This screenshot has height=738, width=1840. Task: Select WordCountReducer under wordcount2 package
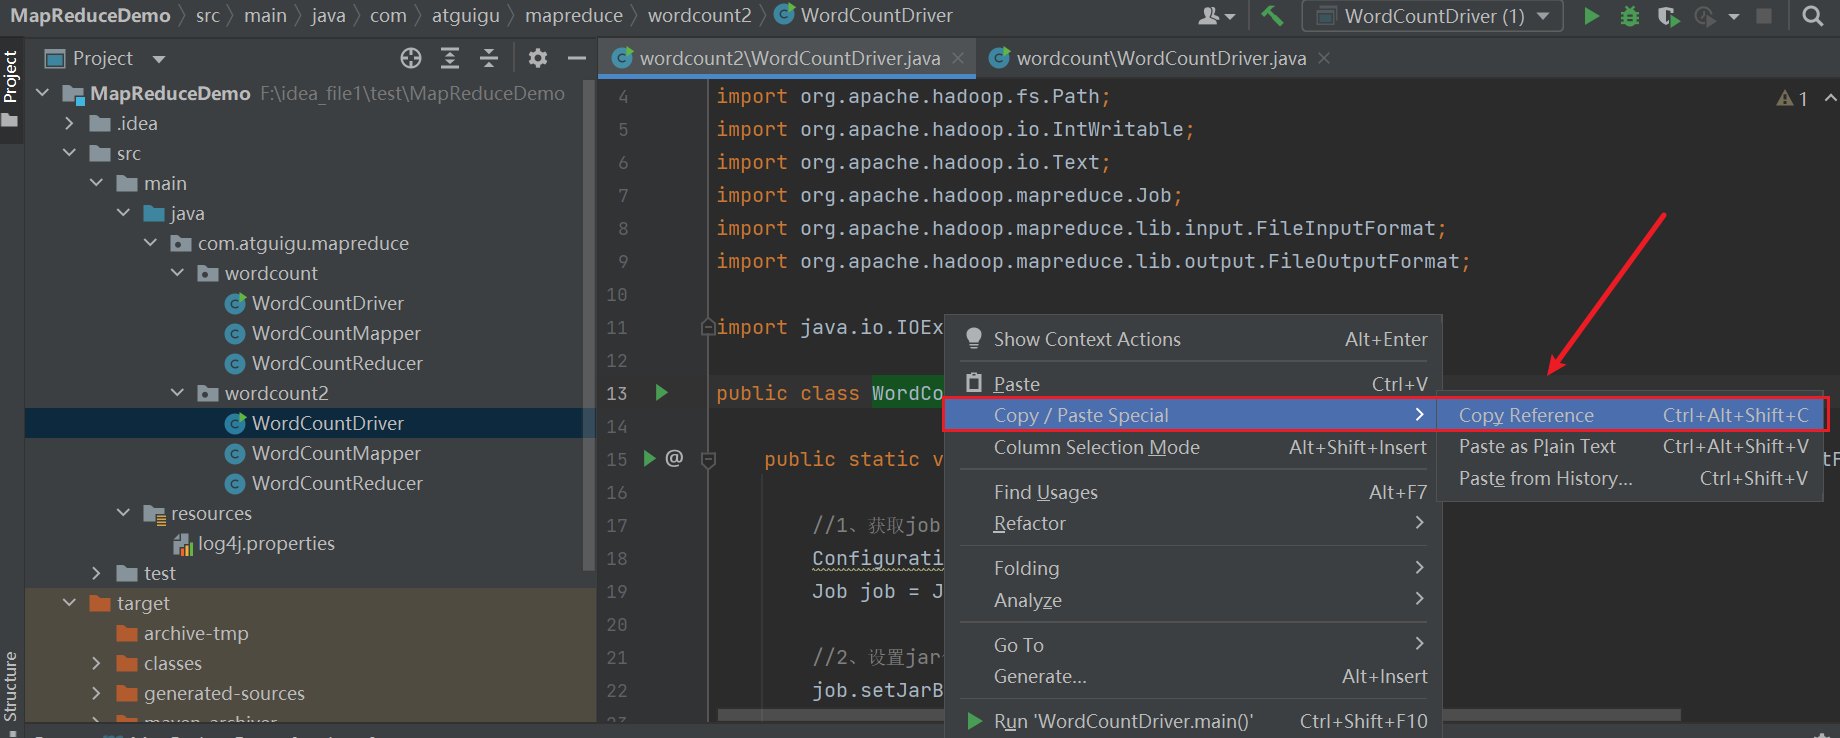pos(337,483)
